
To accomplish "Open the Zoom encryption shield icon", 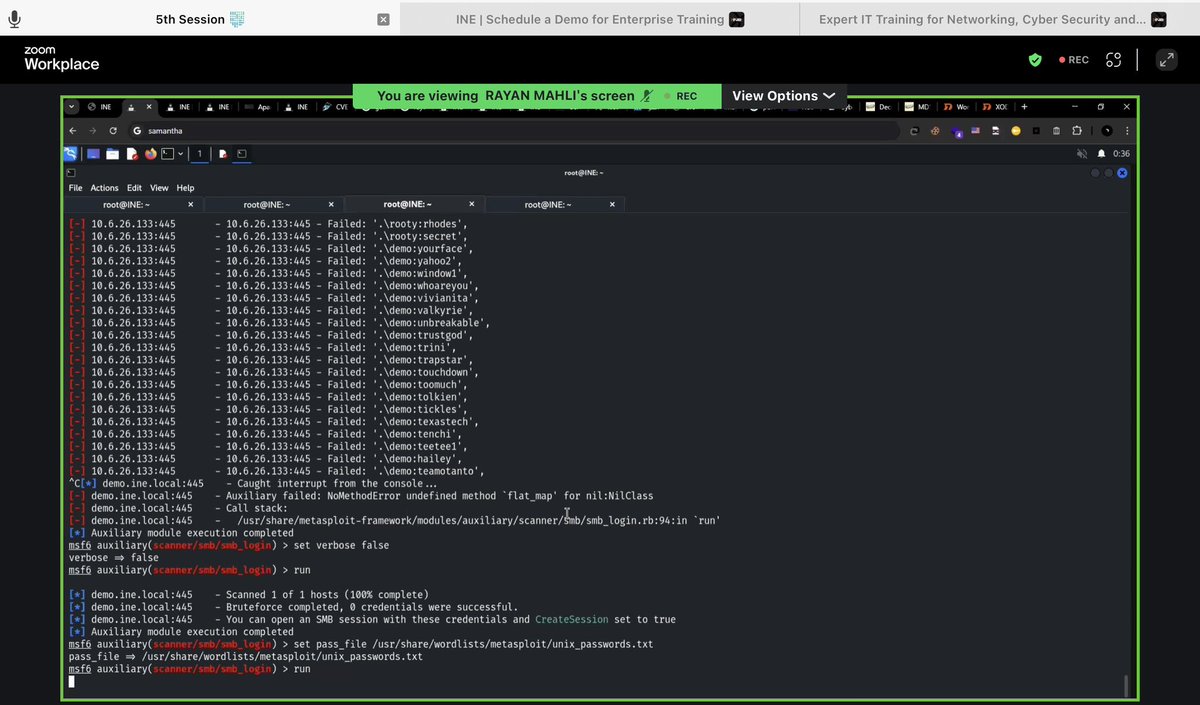I will click(1035, 60).
